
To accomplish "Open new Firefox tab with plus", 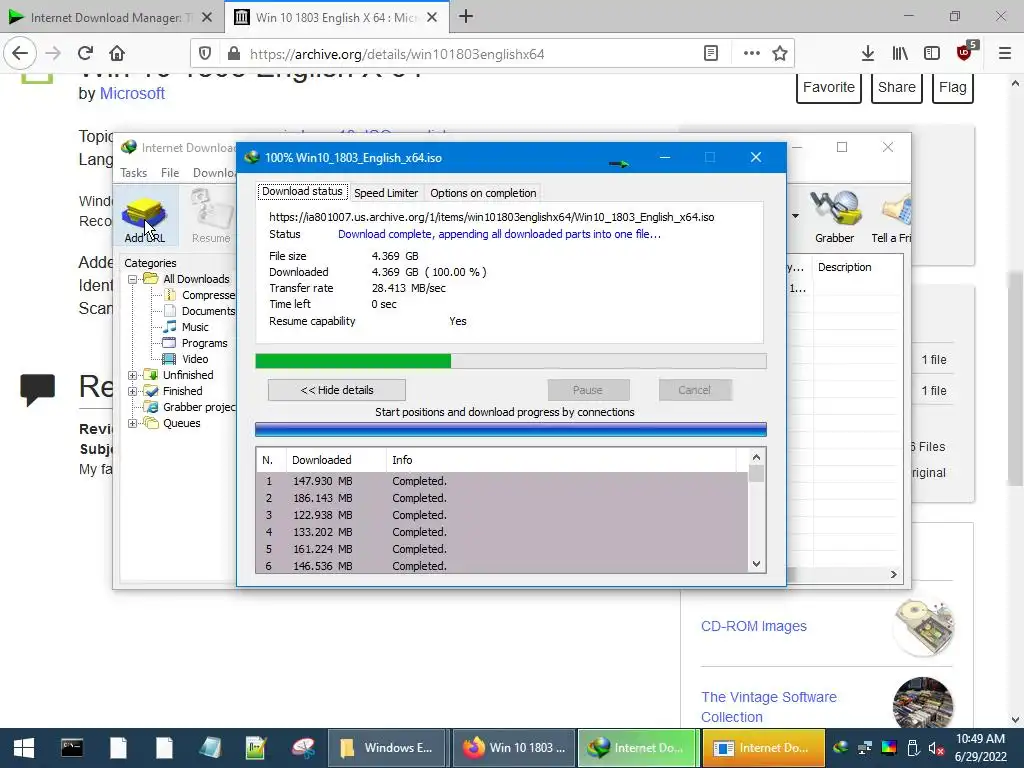I will (x=466, y=17).
